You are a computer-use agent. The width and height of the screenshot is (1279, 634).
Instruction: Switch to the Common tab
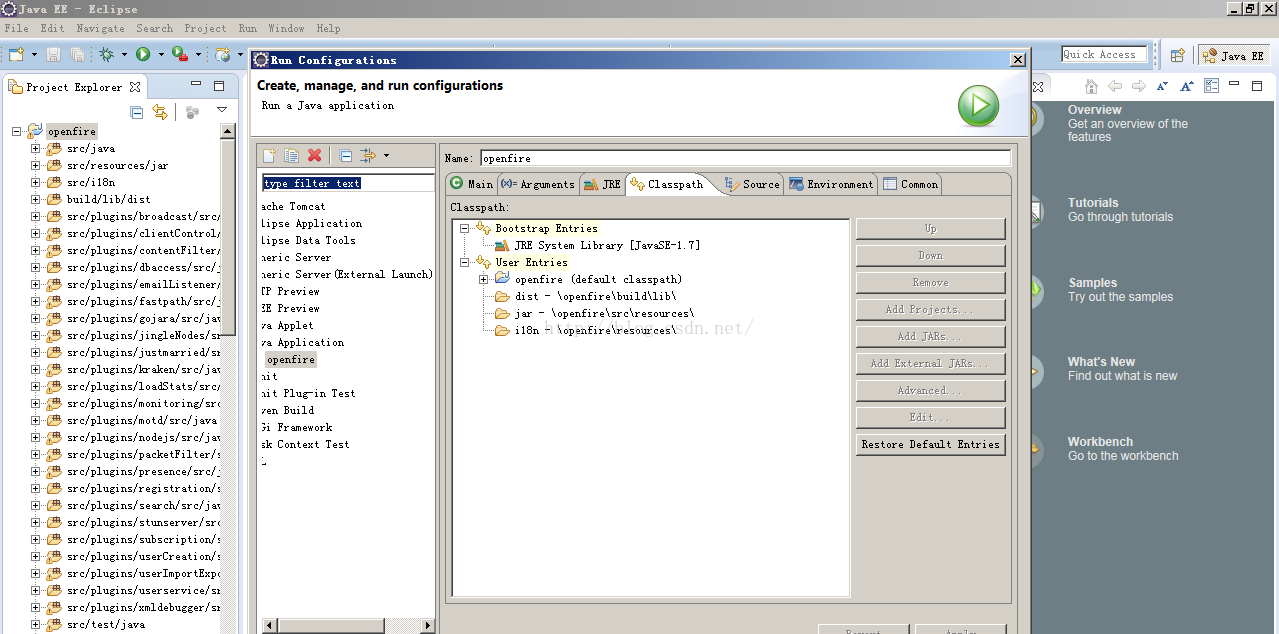[910, 184]
